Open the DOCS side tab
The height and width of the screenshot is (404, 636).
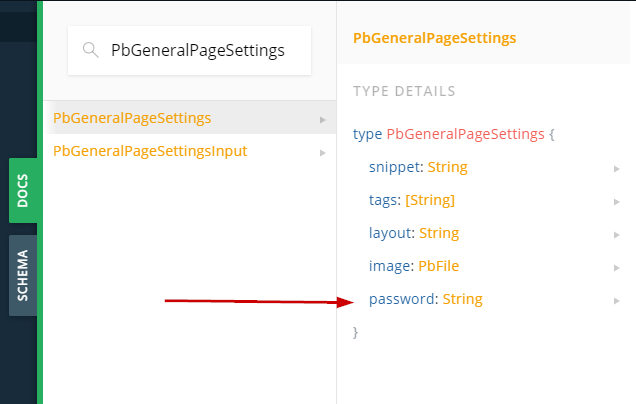click(x=23, y=190)
